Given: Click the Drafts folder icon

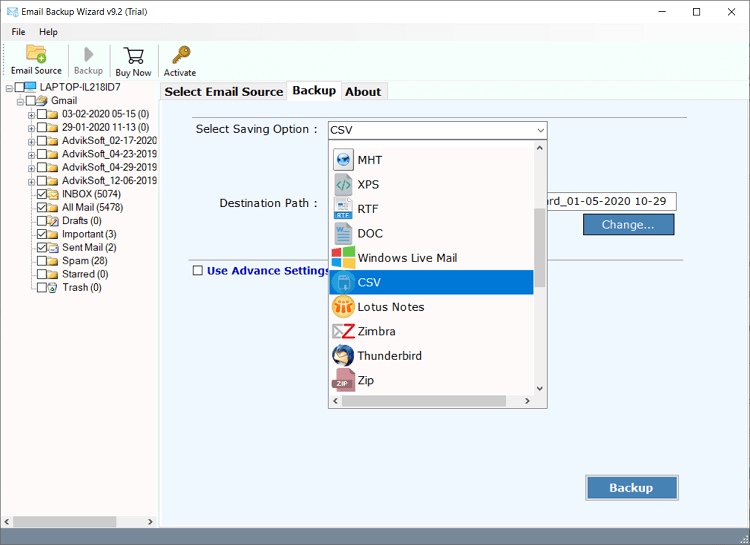Looking at the screenshot, I should (53, 221).
